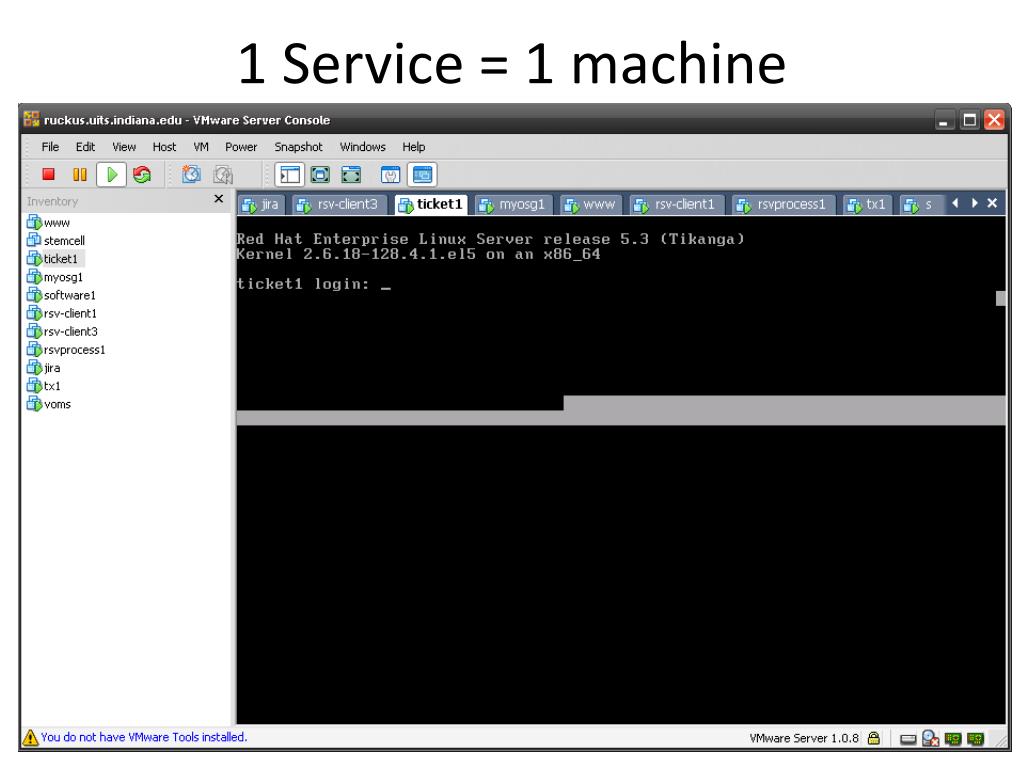1024x768 pixels.
Task: Click inside the ticket1 console screen
Action: point(620,470)
